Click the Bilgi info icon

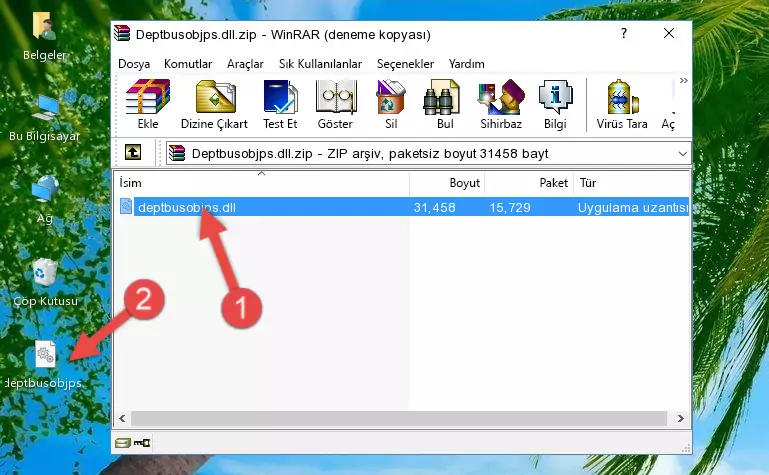[555, 97]
